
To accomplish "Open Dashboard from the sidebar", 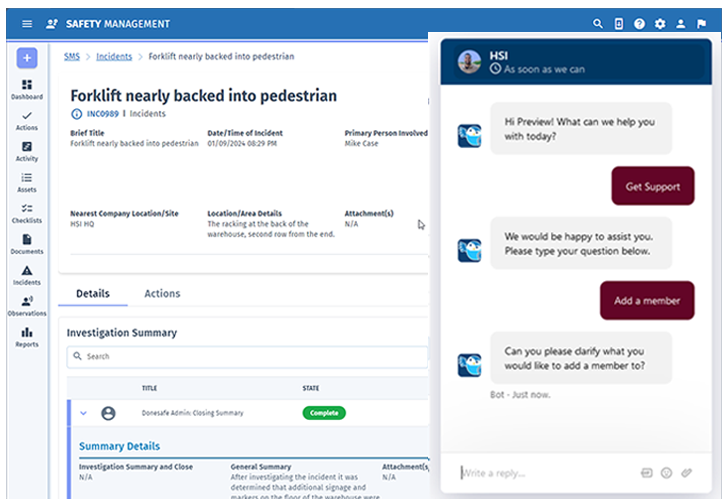I will pos(27,90).
